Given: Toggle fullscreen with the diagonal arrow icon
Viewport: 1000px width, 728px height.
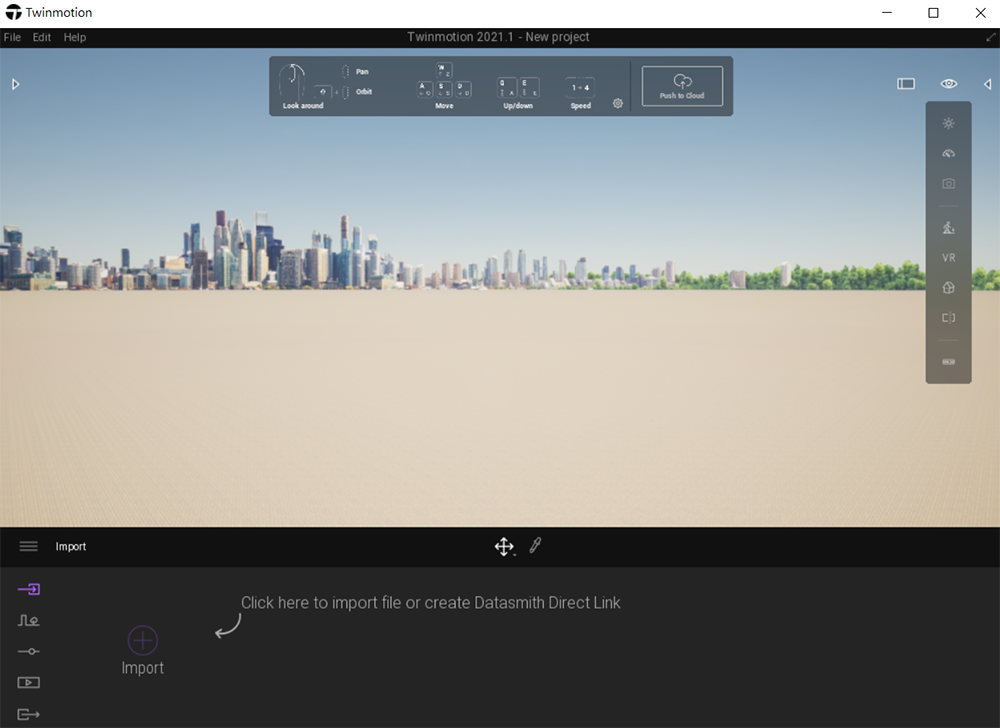Looking at the screenshot, I should tap(990, 38).
